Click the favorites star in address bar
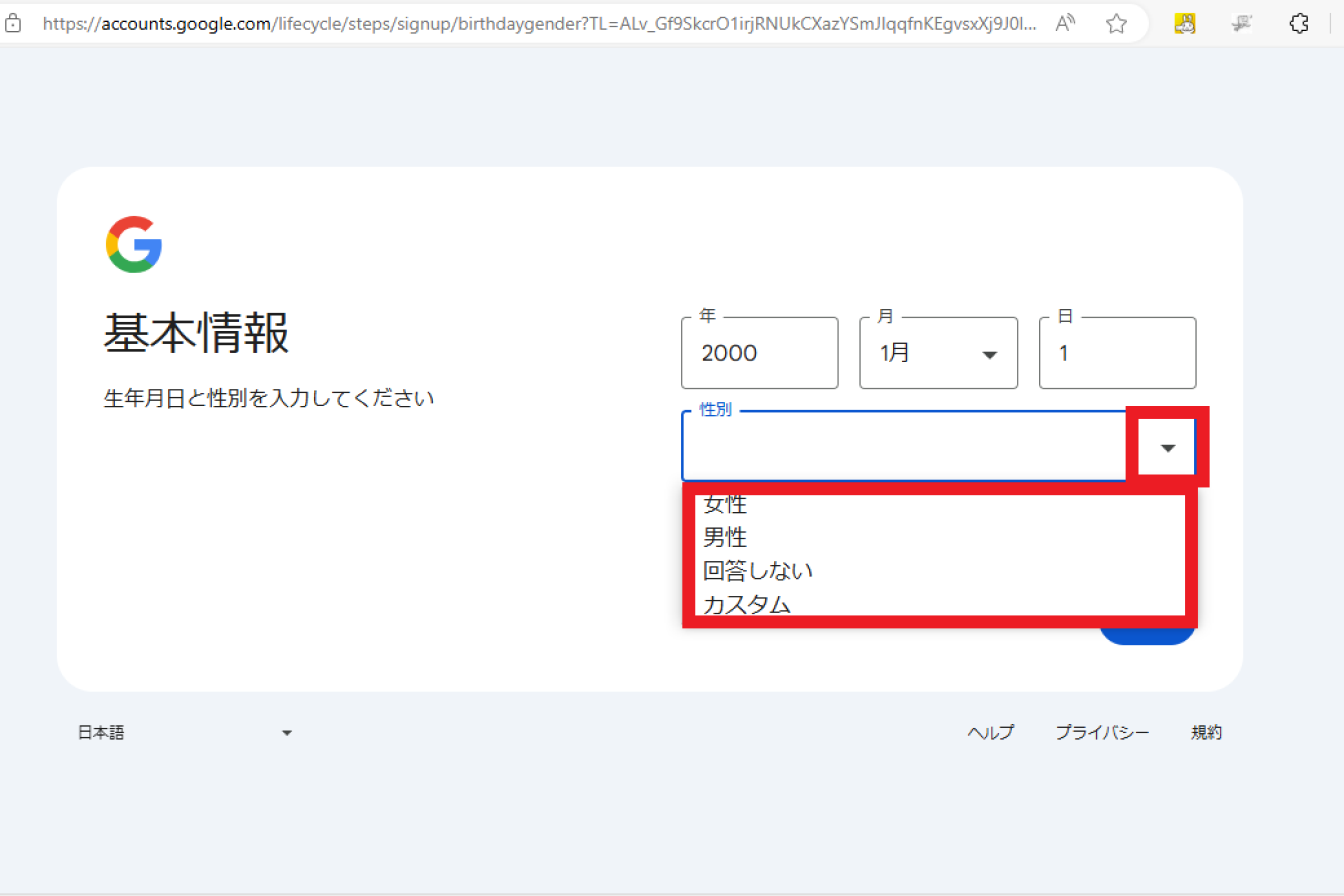1344x896 pixels. pyautogui.click(x=1115, y=23)
